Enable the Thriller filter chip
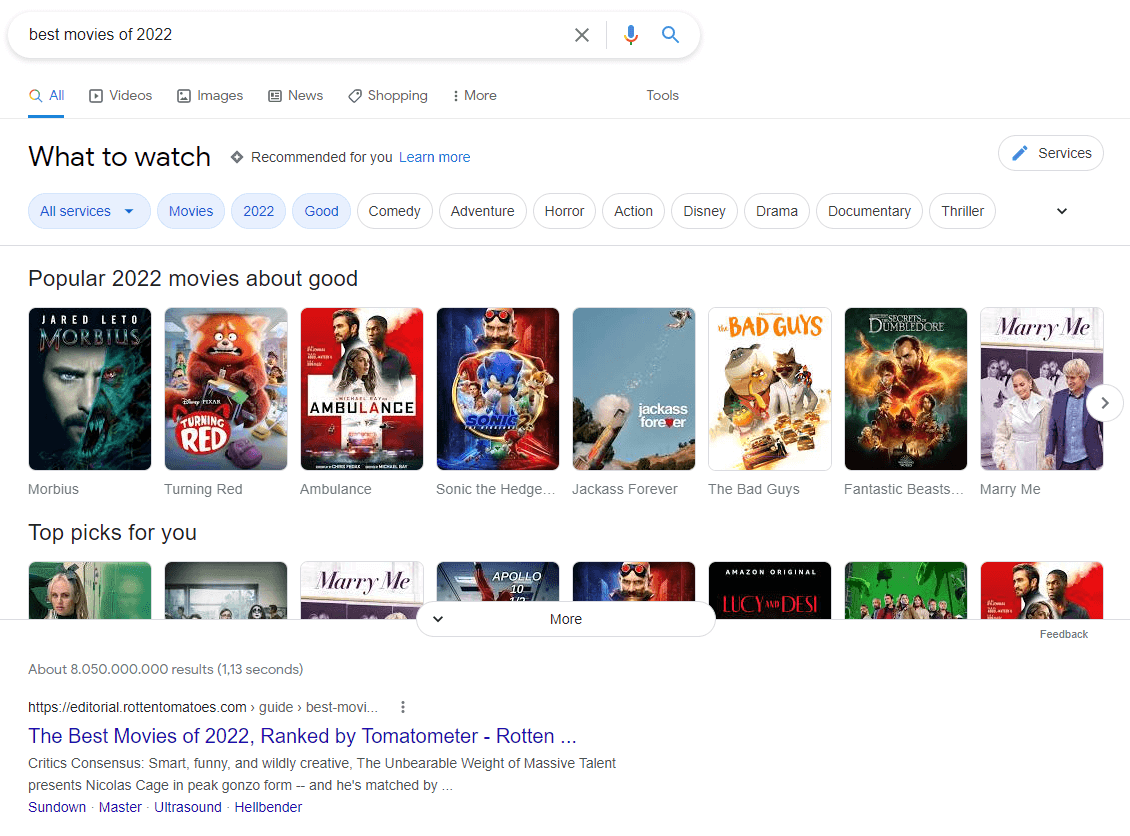1130x836 pixels. [x=963, y=211]
